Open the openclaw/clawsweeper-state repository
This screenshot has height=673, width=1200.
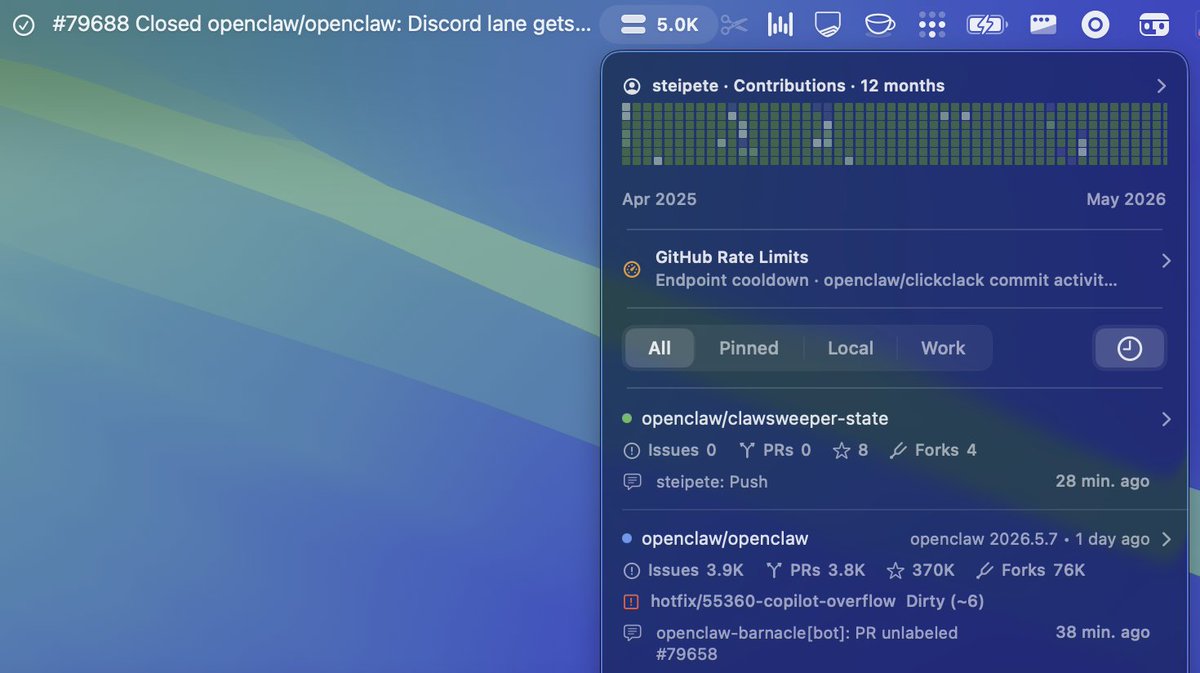click(x=765, y=418)
